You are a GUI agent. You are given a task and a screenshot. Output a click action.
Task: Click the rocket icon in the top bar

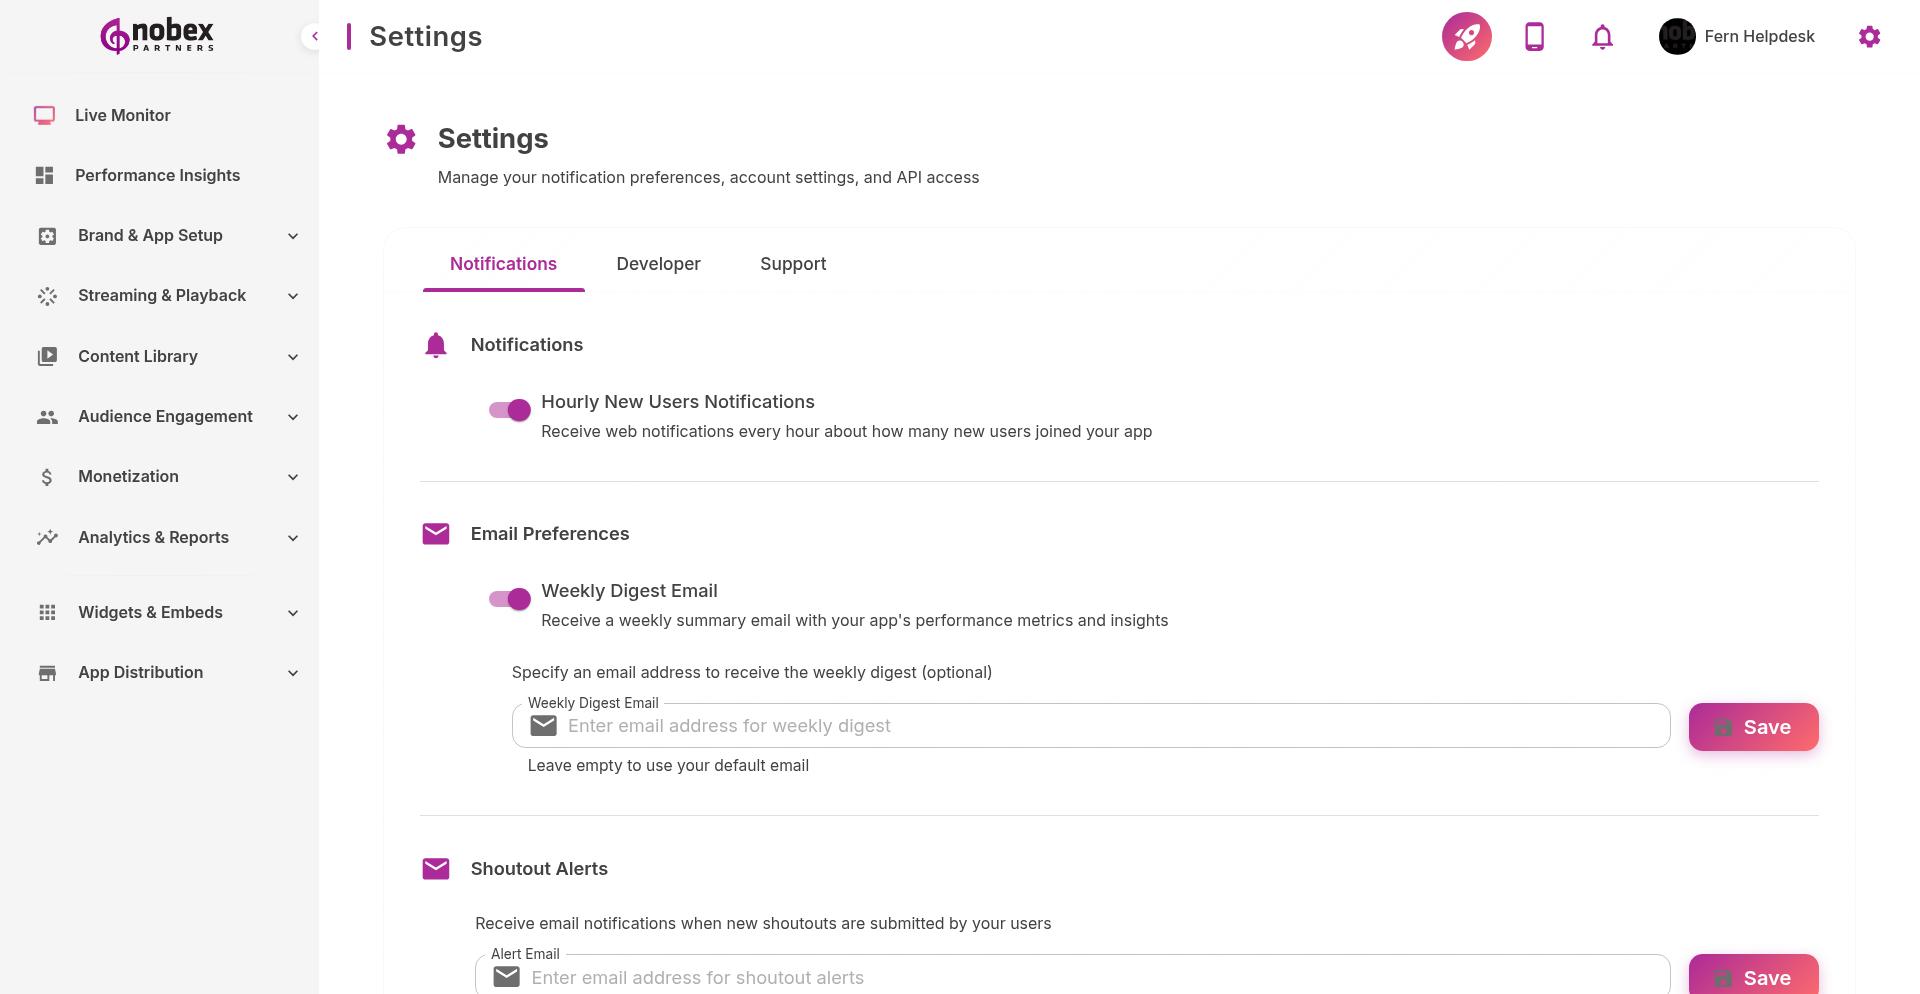[x=1466, y=36]
